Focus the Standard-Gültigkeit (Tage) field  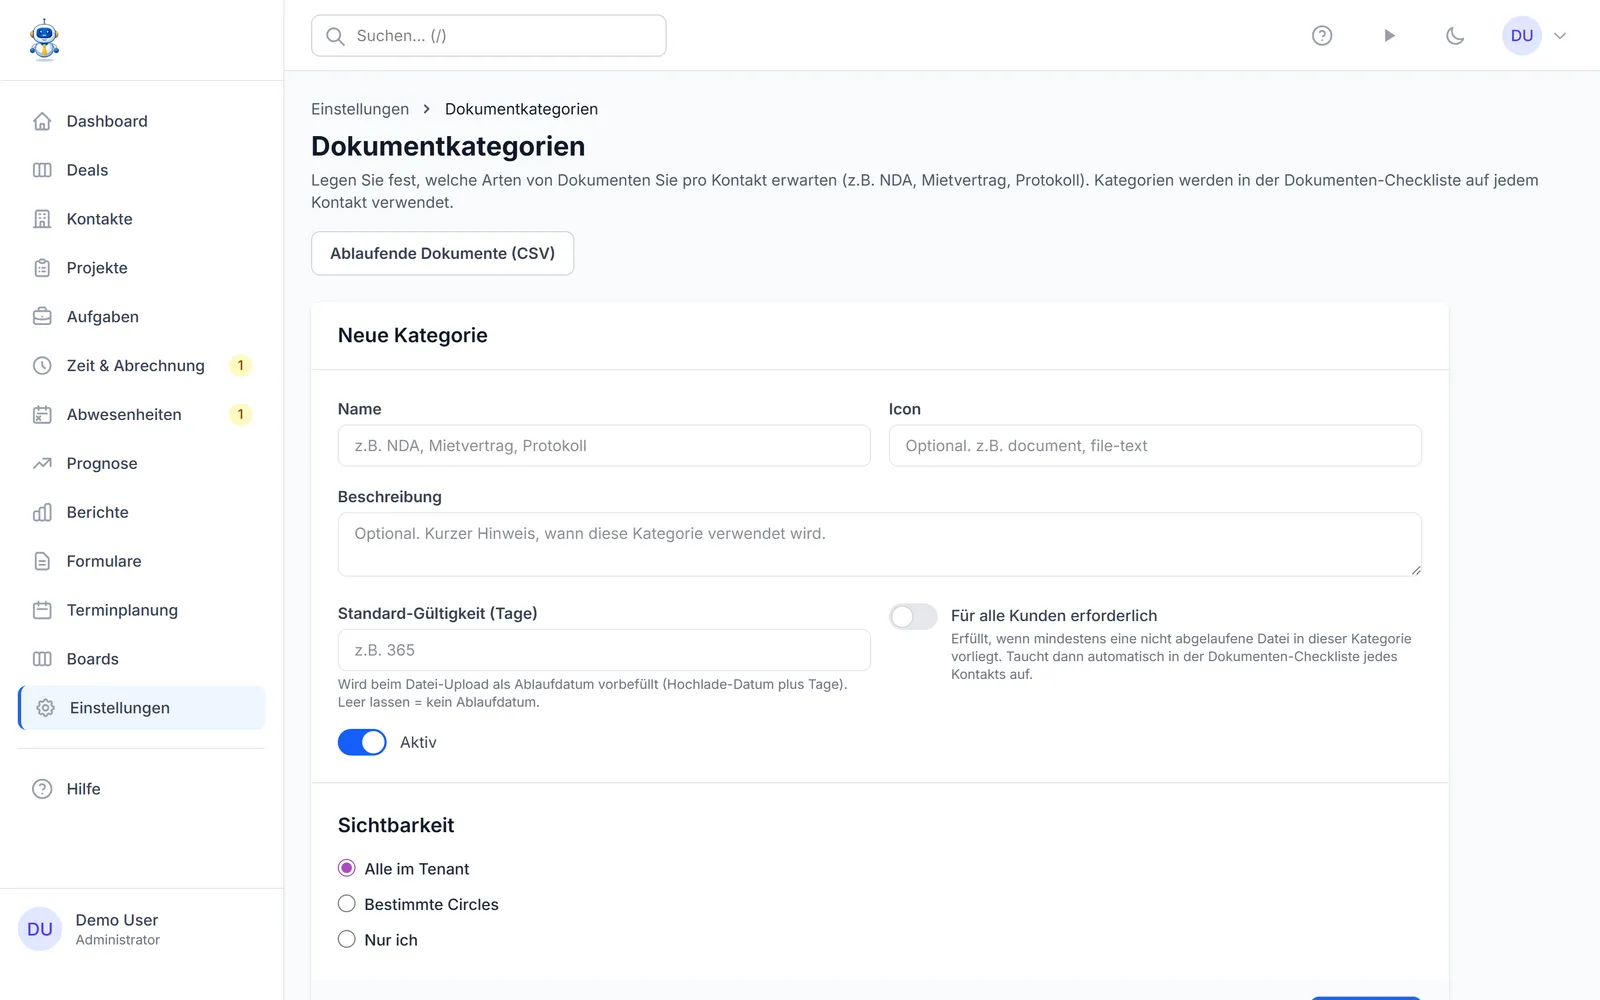[604, 650]
